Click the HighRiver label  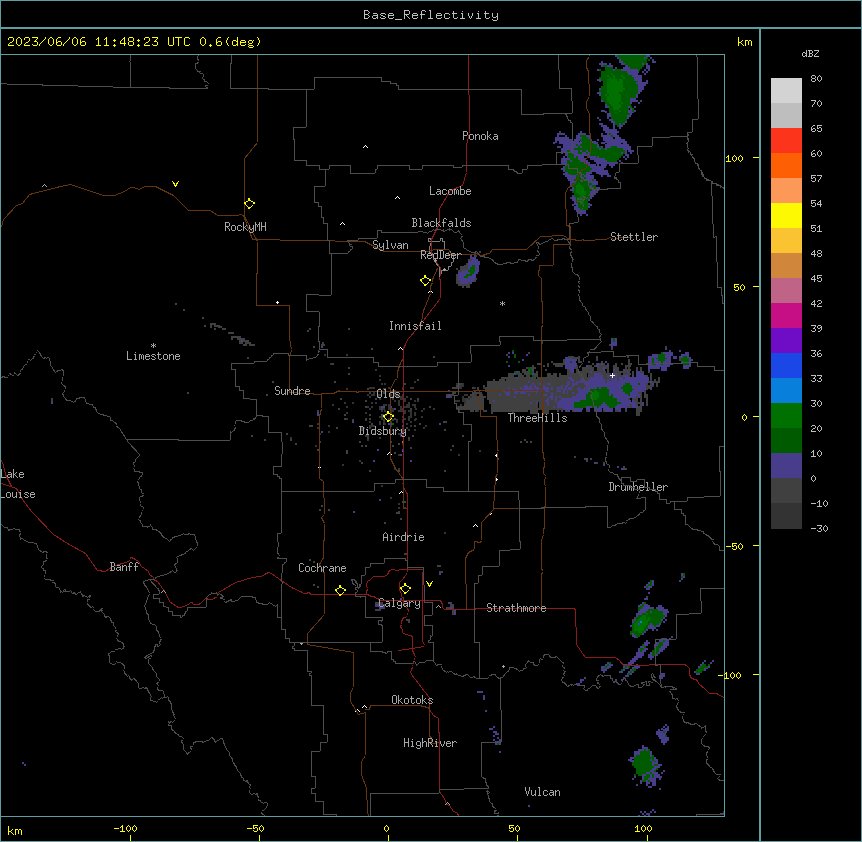(x=430, y=743)
